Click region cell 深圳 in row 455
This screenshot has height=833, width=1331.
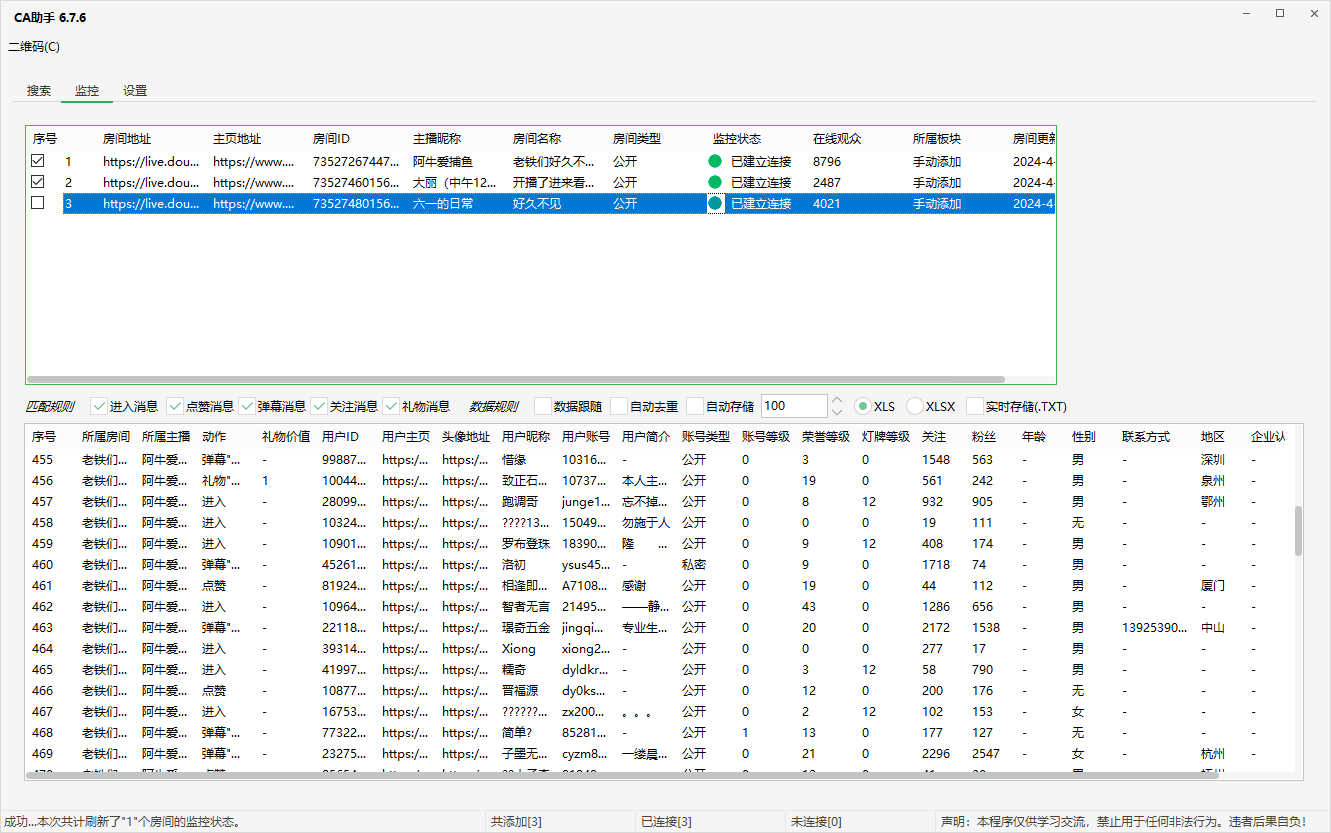pos(1213,460)
